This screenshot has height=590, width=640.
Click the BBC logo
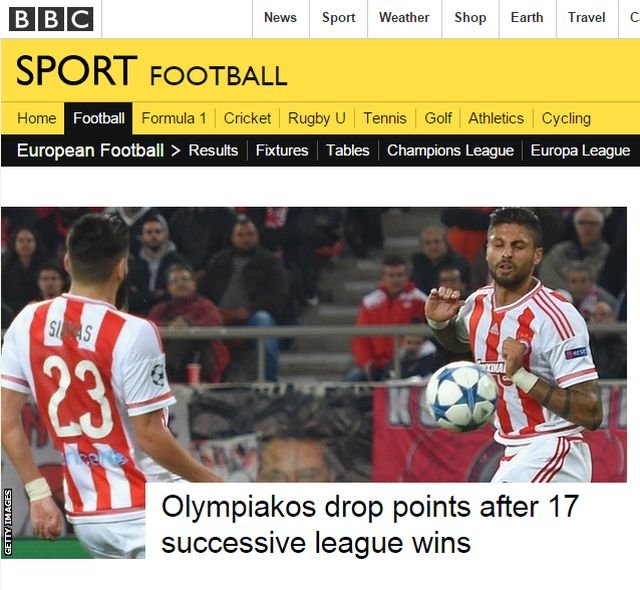pos(51,19)
